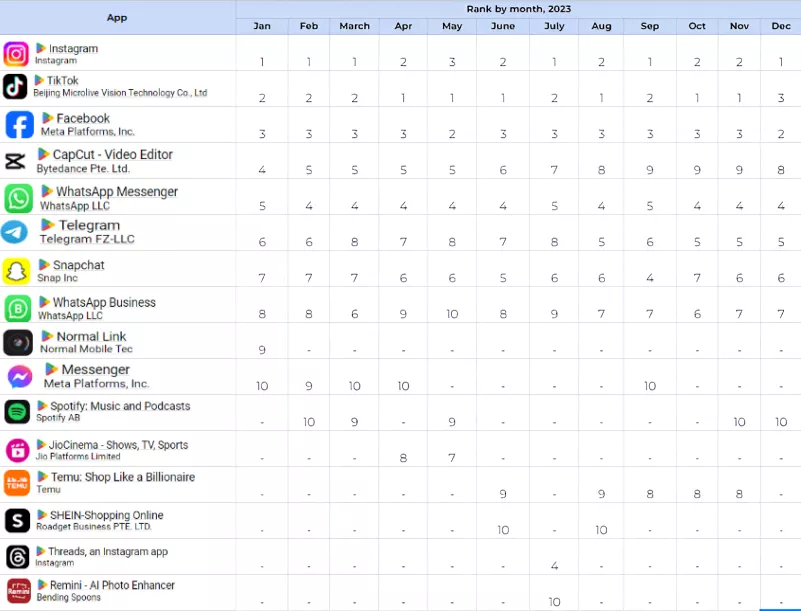Screen dimensions: 801x611
Task: Click the Threads app icon
Action: 18,557
